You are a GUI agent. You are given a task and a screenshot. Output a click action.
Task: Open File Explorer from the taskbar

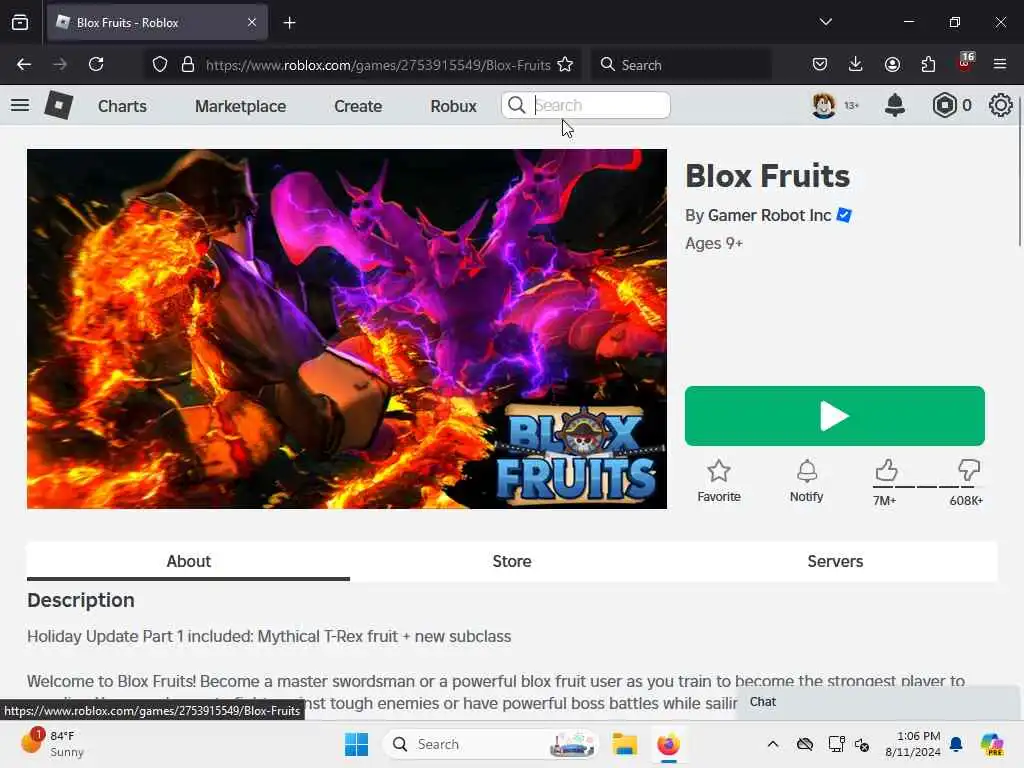[x=624, y=744]
